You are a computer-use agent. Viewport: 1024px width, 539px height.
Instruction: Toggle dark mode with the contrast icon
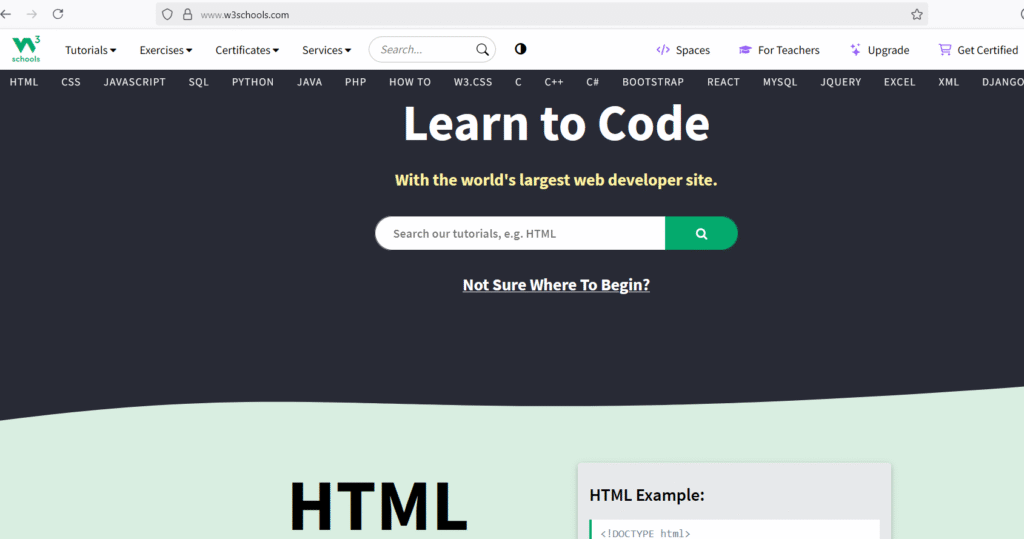coord(520,49)
